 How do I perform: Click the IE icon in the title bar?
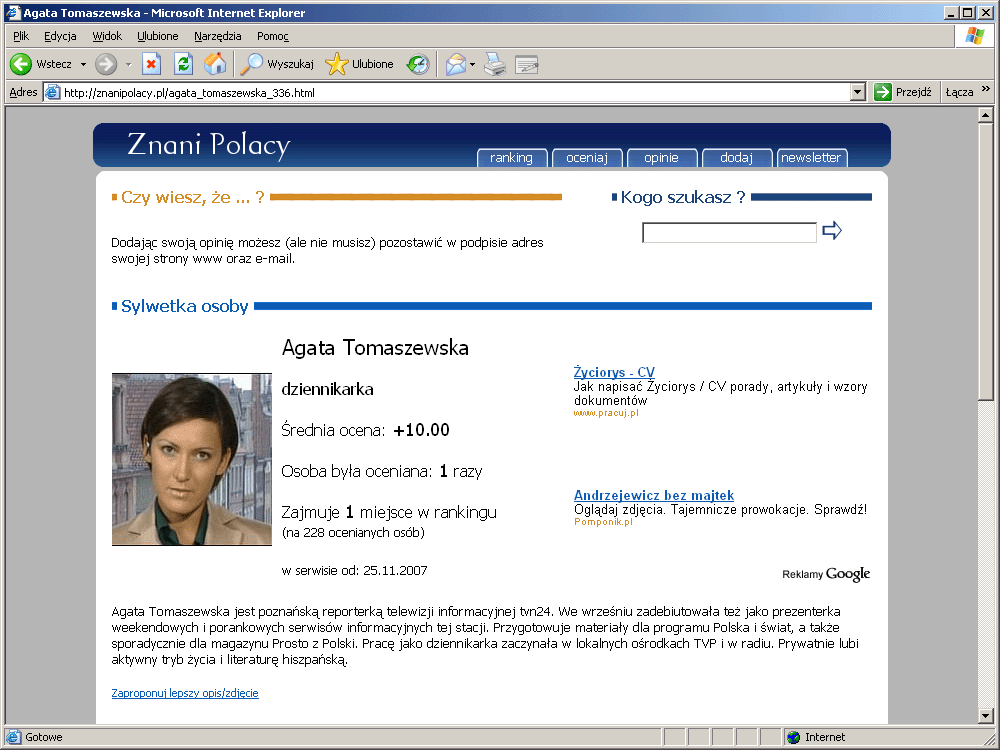tap(13, 13)
